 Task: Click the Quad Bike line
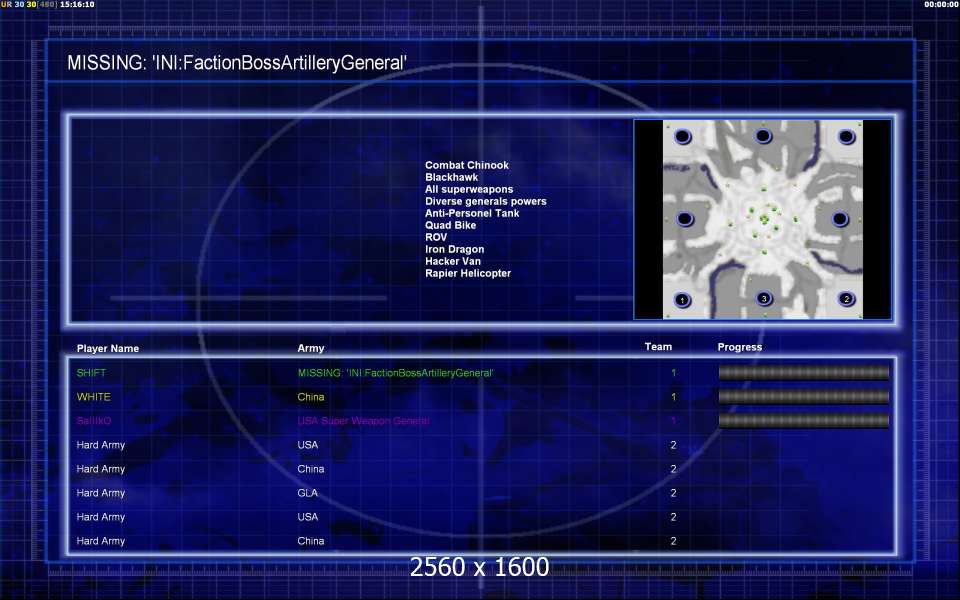(x=451, y=225)
